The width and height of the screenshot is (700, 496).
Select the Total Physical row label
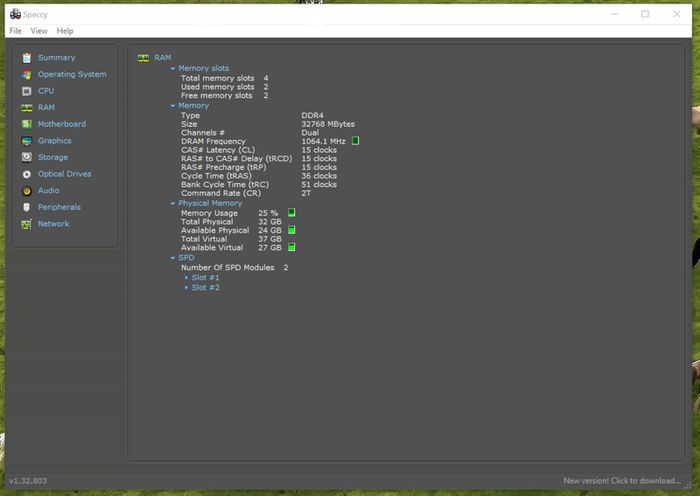point(207,221)
